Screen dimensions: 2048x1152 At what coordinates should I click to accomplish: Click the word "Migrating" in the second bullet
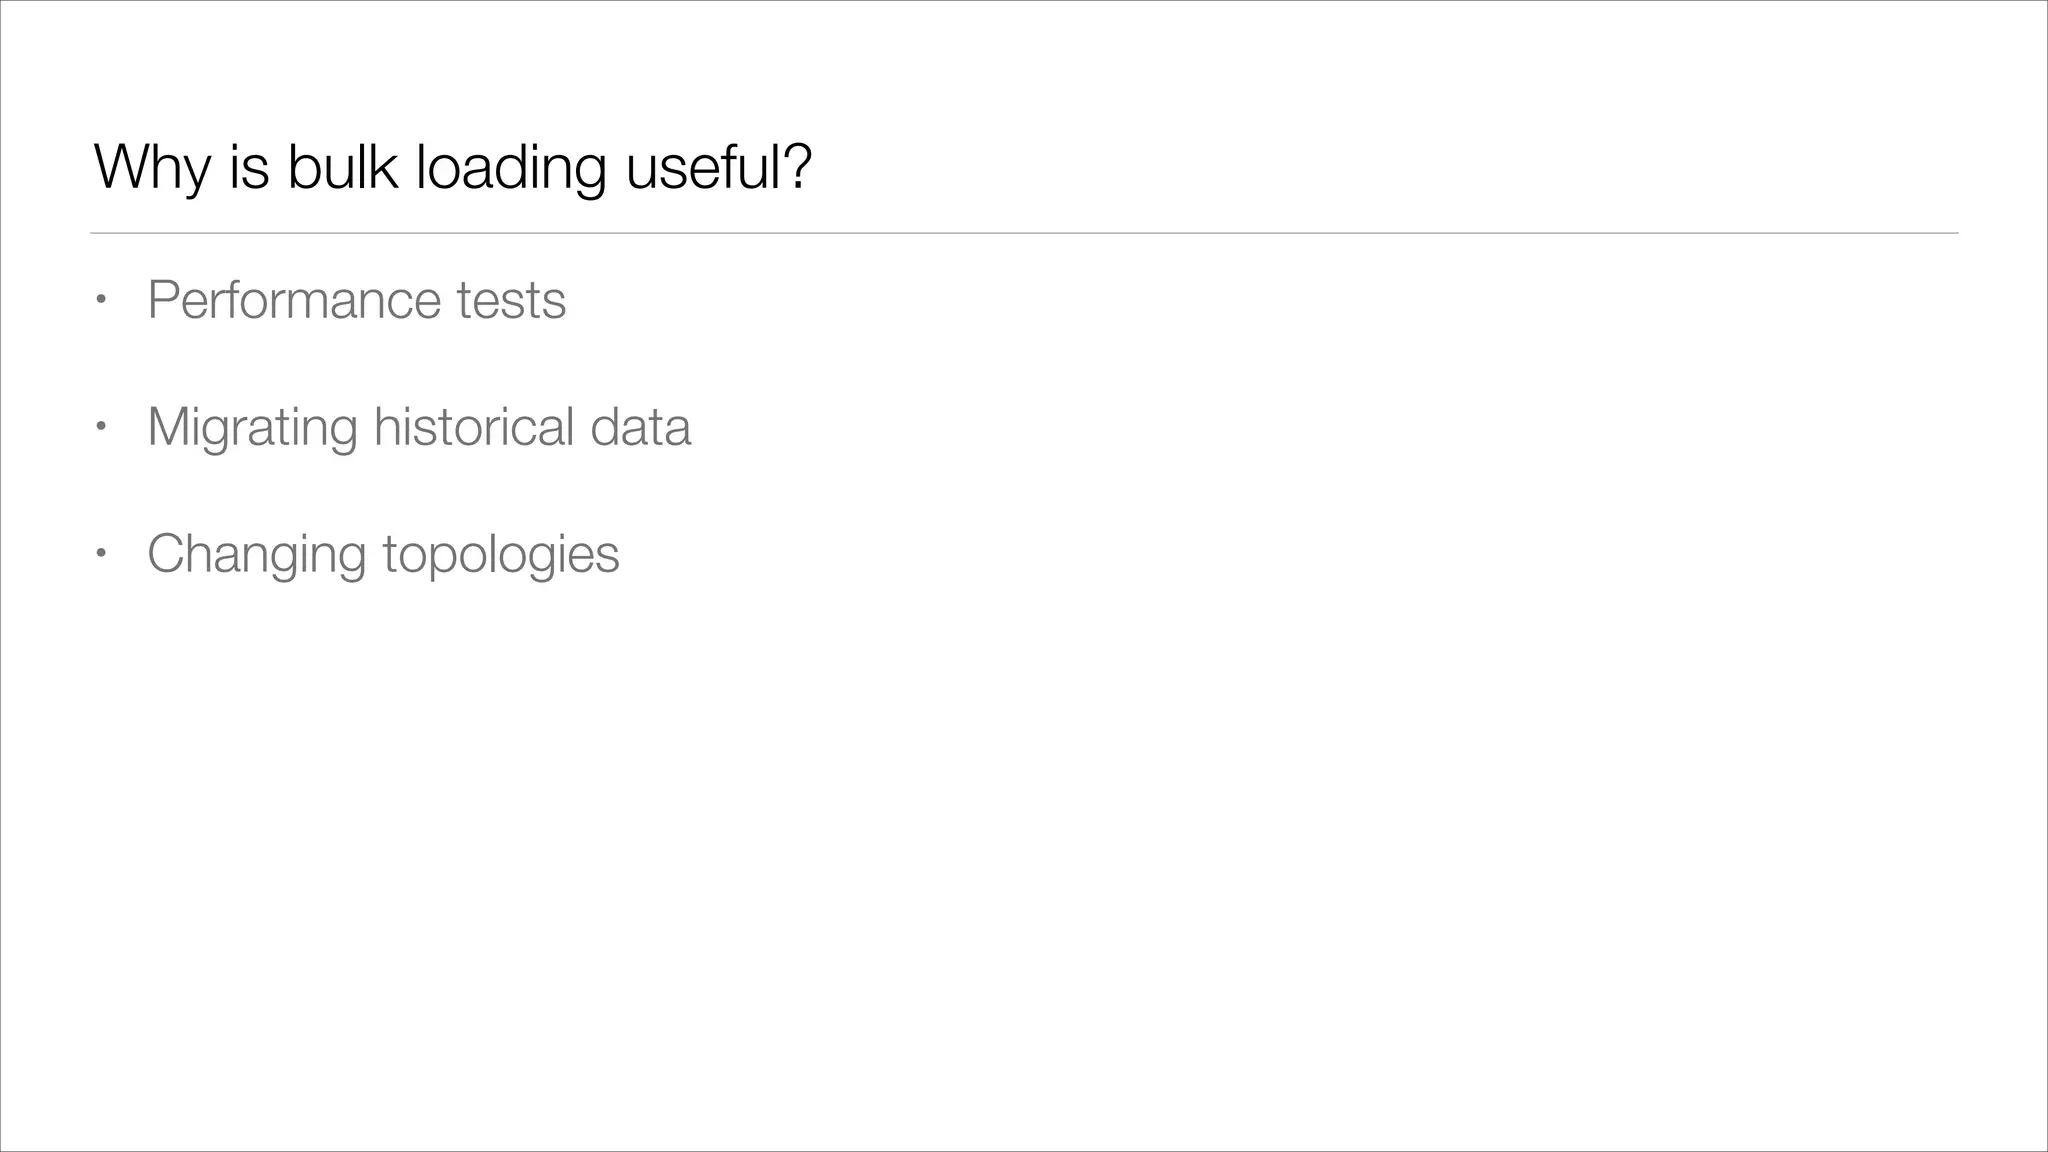click(252, 427)
